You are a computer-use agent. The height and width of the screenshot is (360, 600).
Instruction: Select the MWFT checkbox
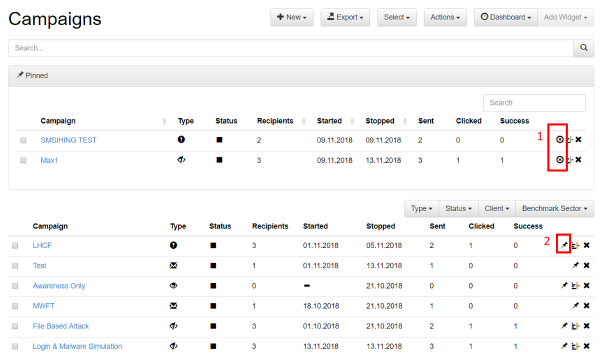15,306
